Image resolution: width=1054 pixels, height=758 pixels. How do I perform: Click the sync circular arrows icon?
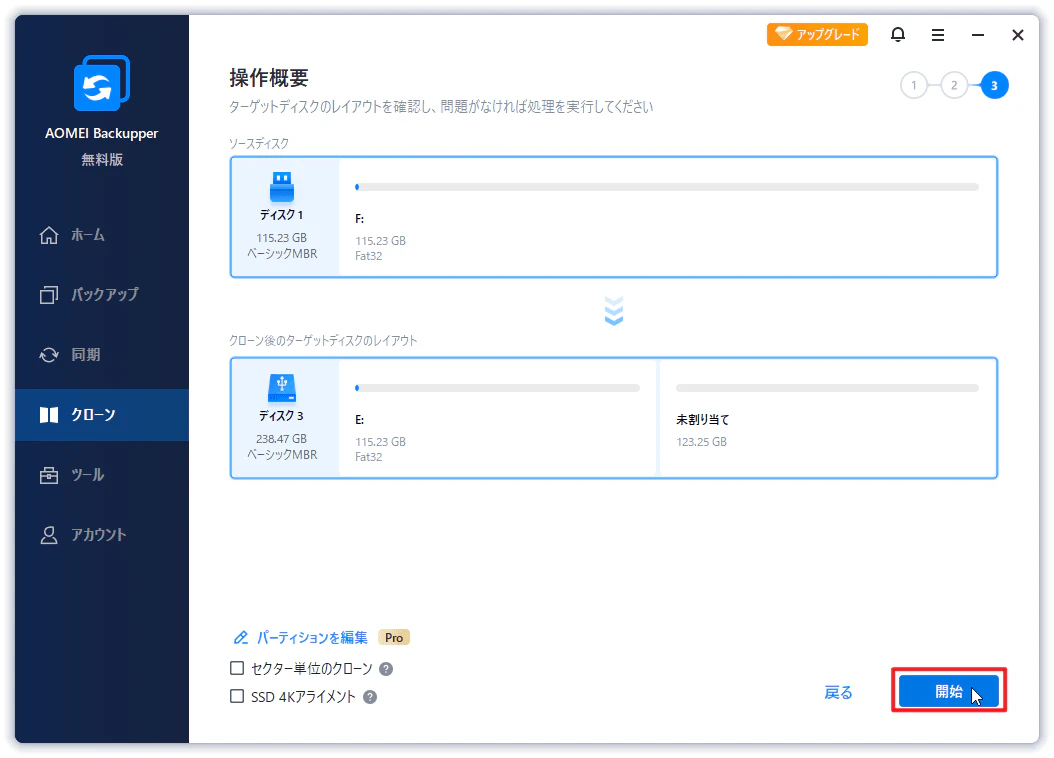48,355
